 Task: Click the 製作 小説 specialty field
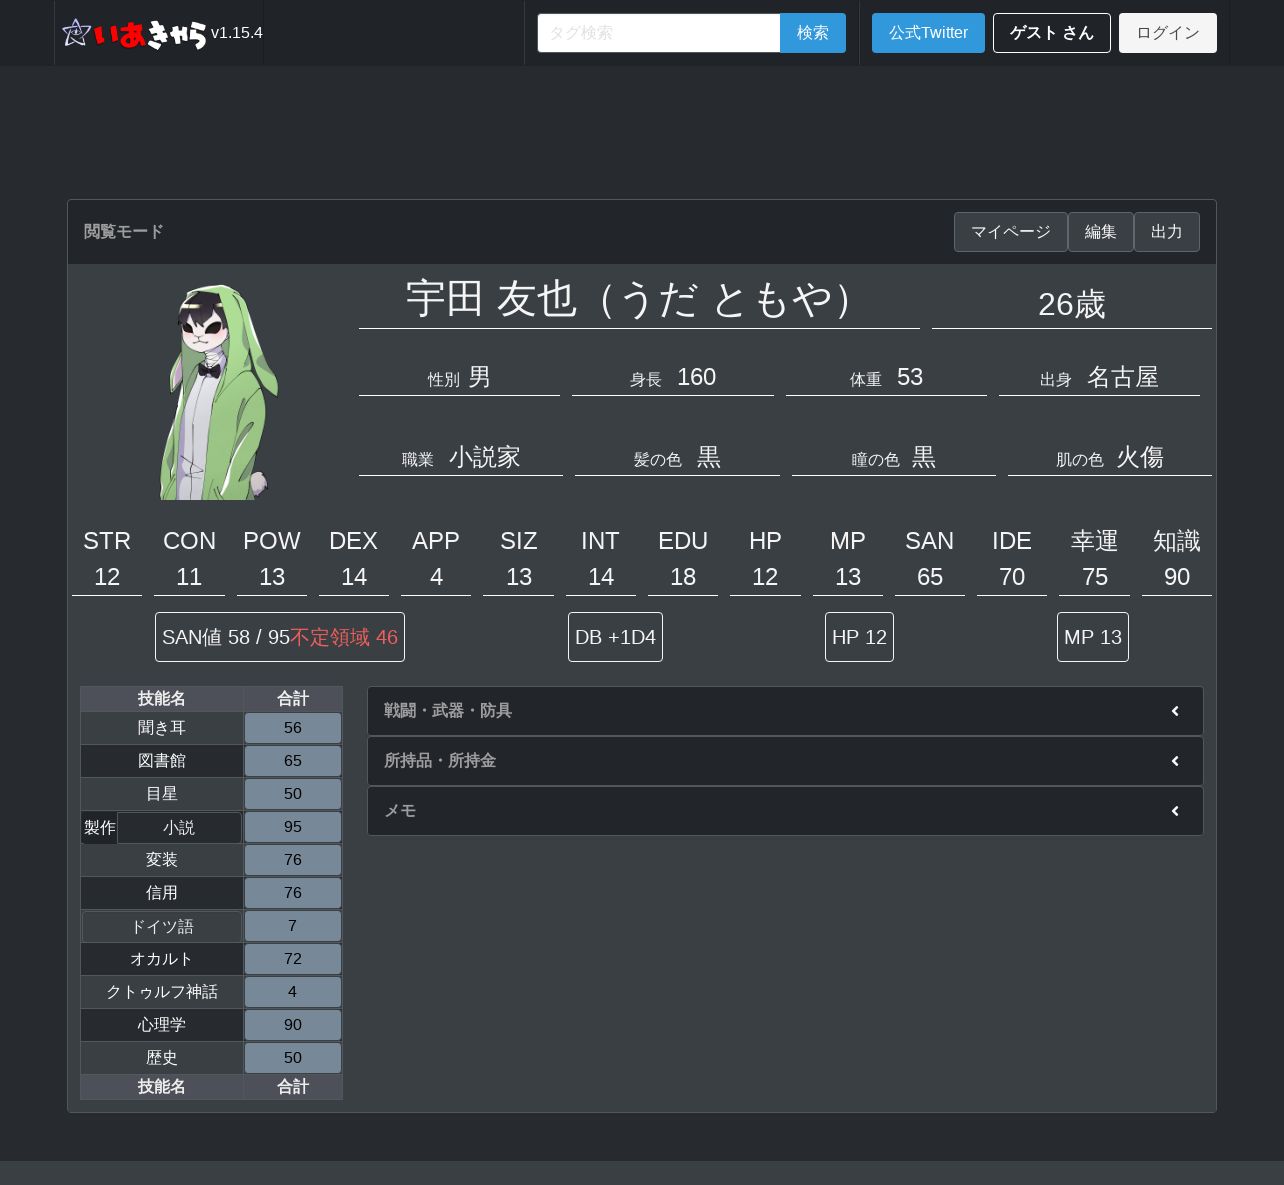(x=179, y=828)
